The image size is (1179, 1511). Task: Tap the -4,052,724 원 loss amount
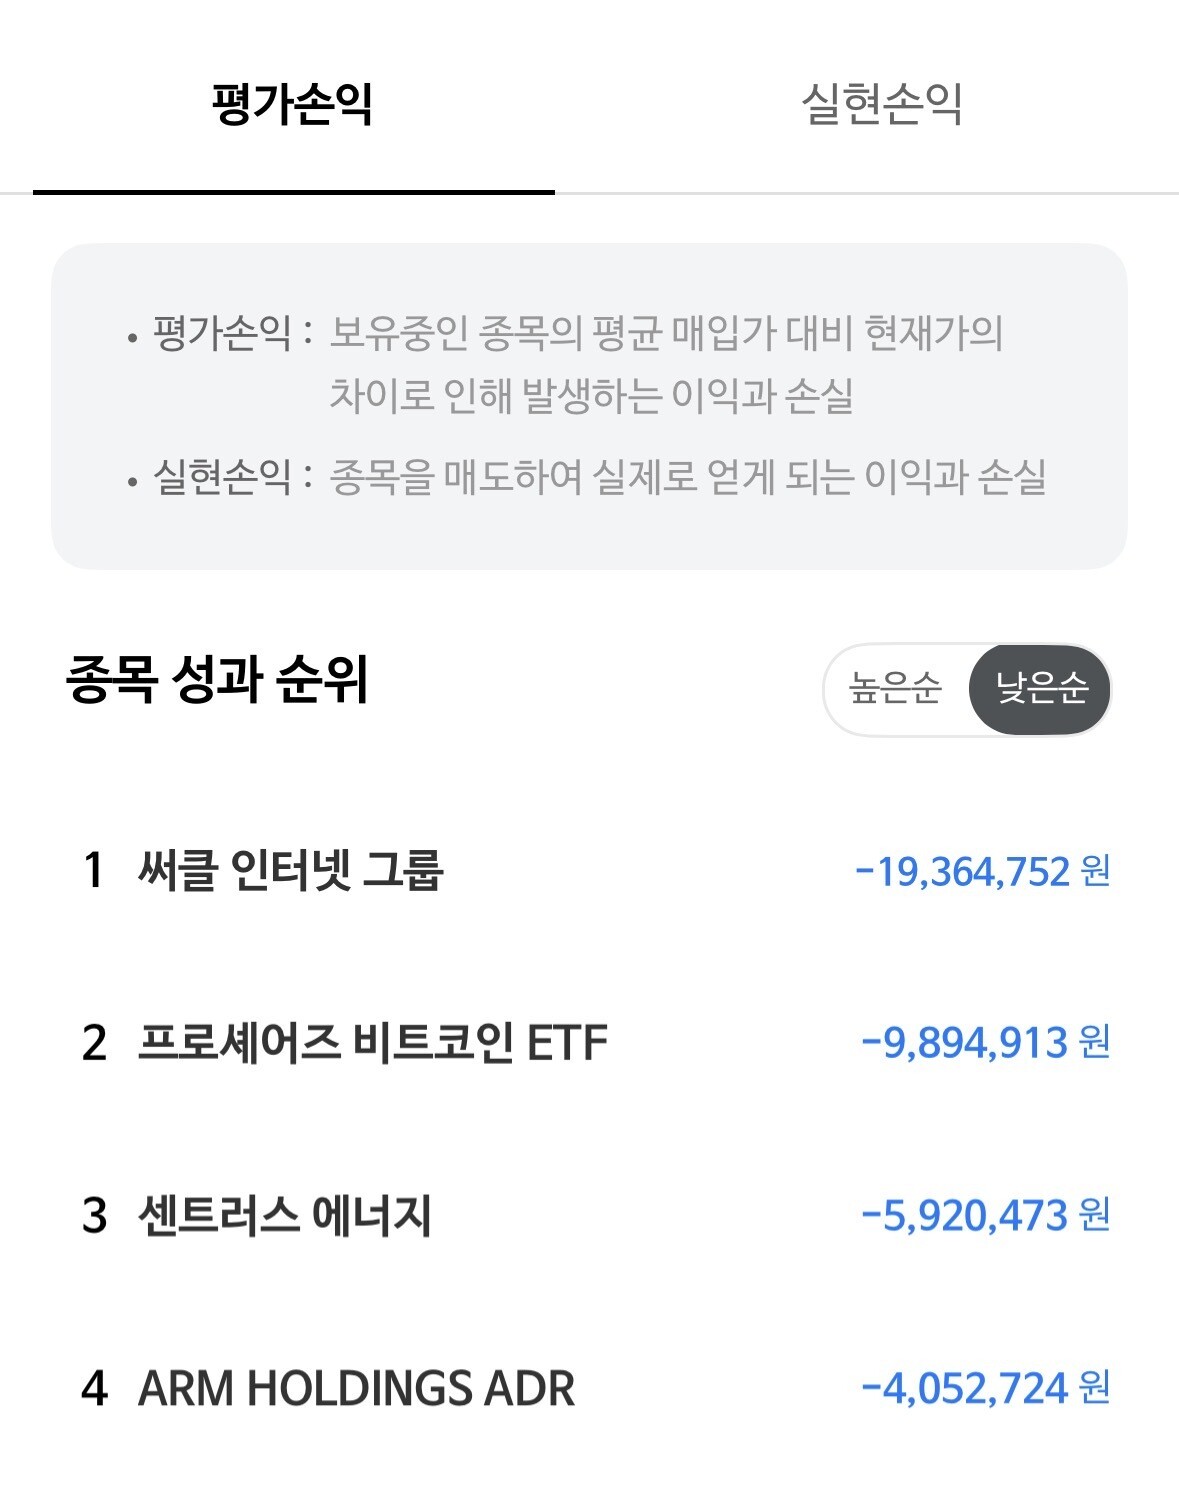pos(985,1389)
